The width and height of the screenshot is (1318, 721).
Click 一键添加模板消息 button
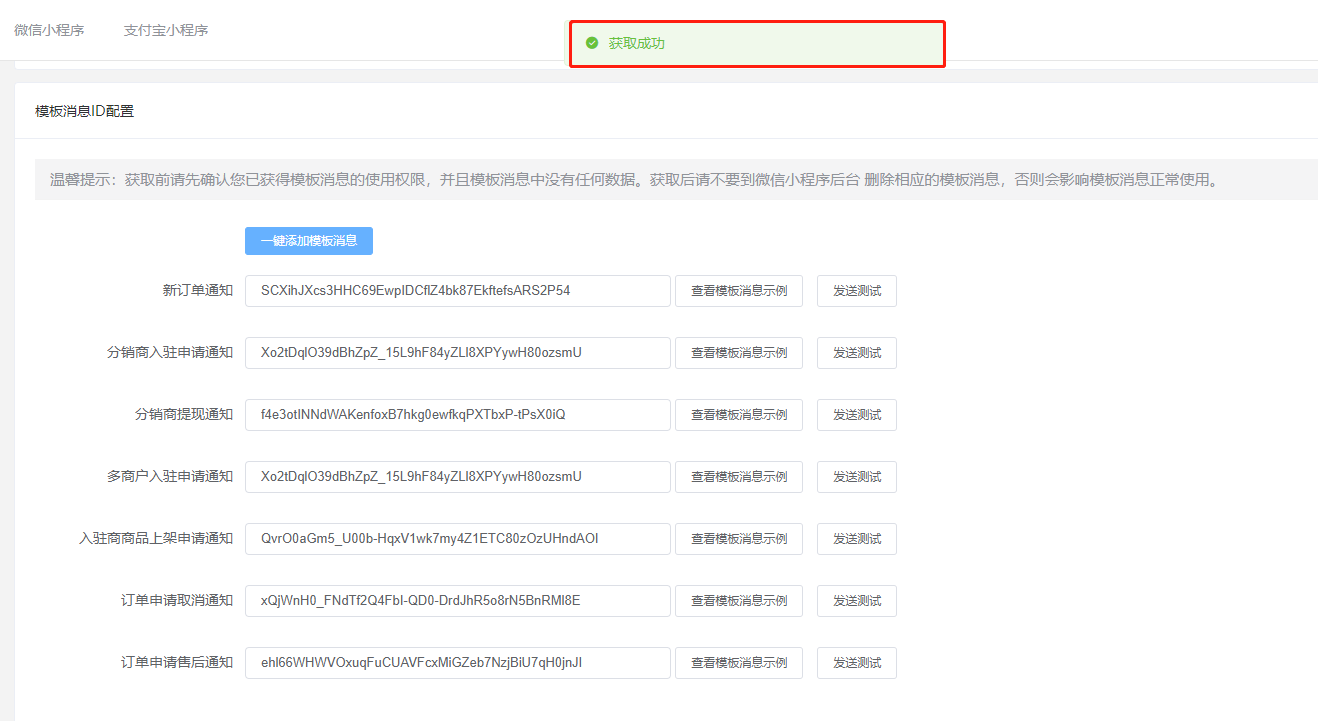[308, 241]
